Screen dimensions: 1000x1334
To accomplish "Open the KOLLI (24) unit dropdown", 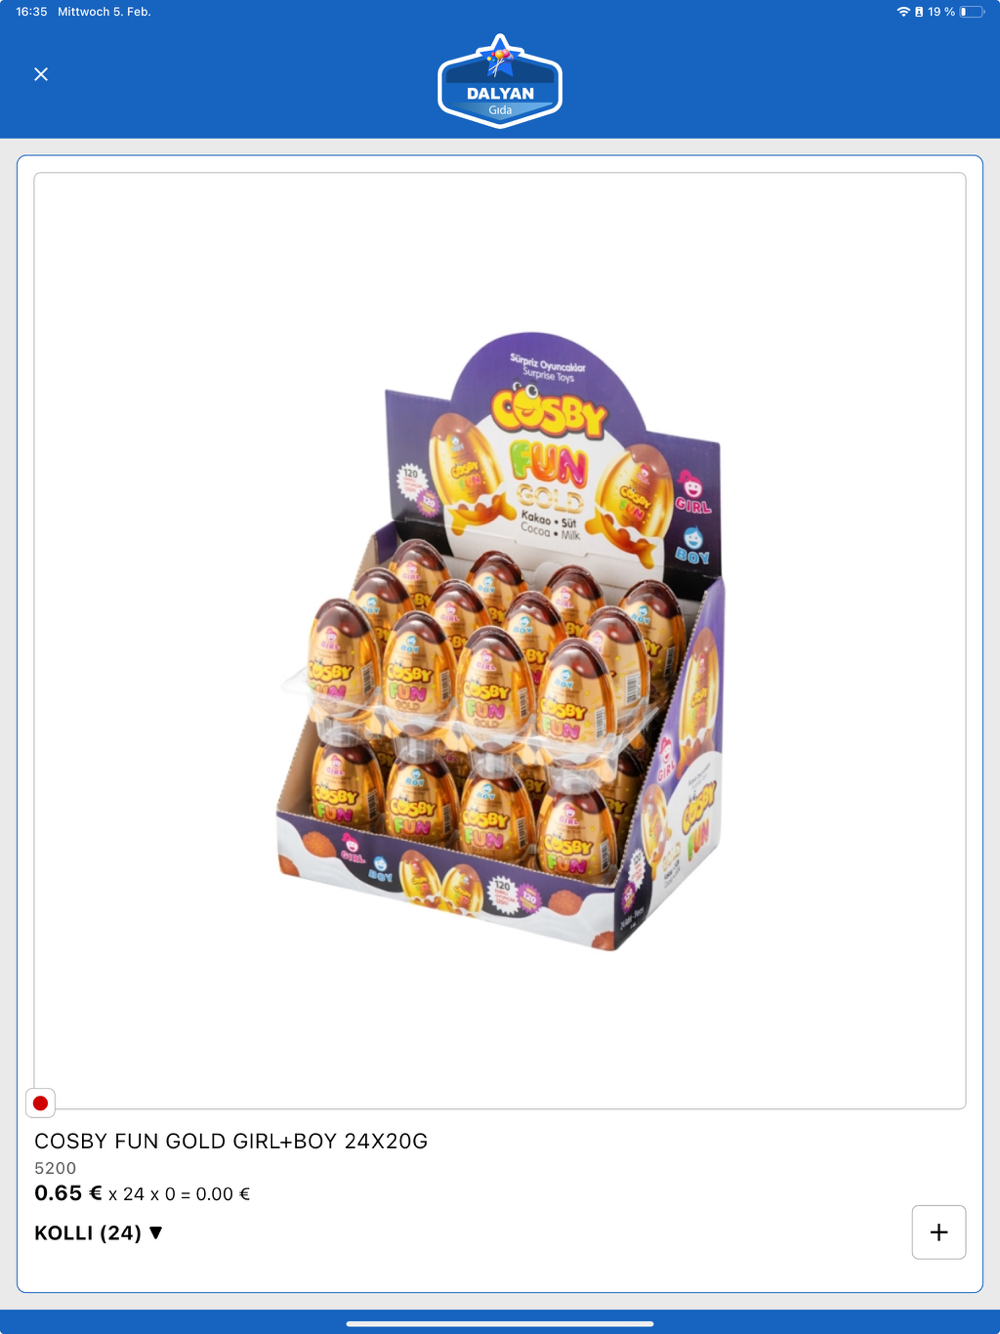I will (x=98, y=1233).
